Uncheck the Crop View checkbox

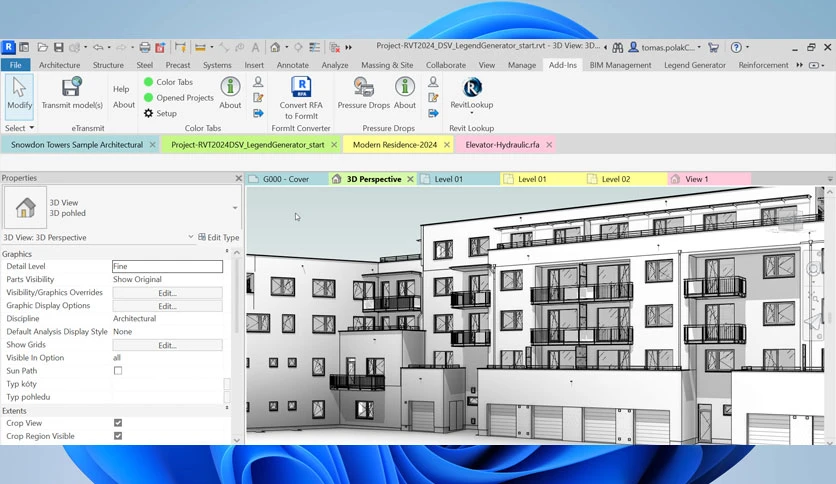pos(118,423)
